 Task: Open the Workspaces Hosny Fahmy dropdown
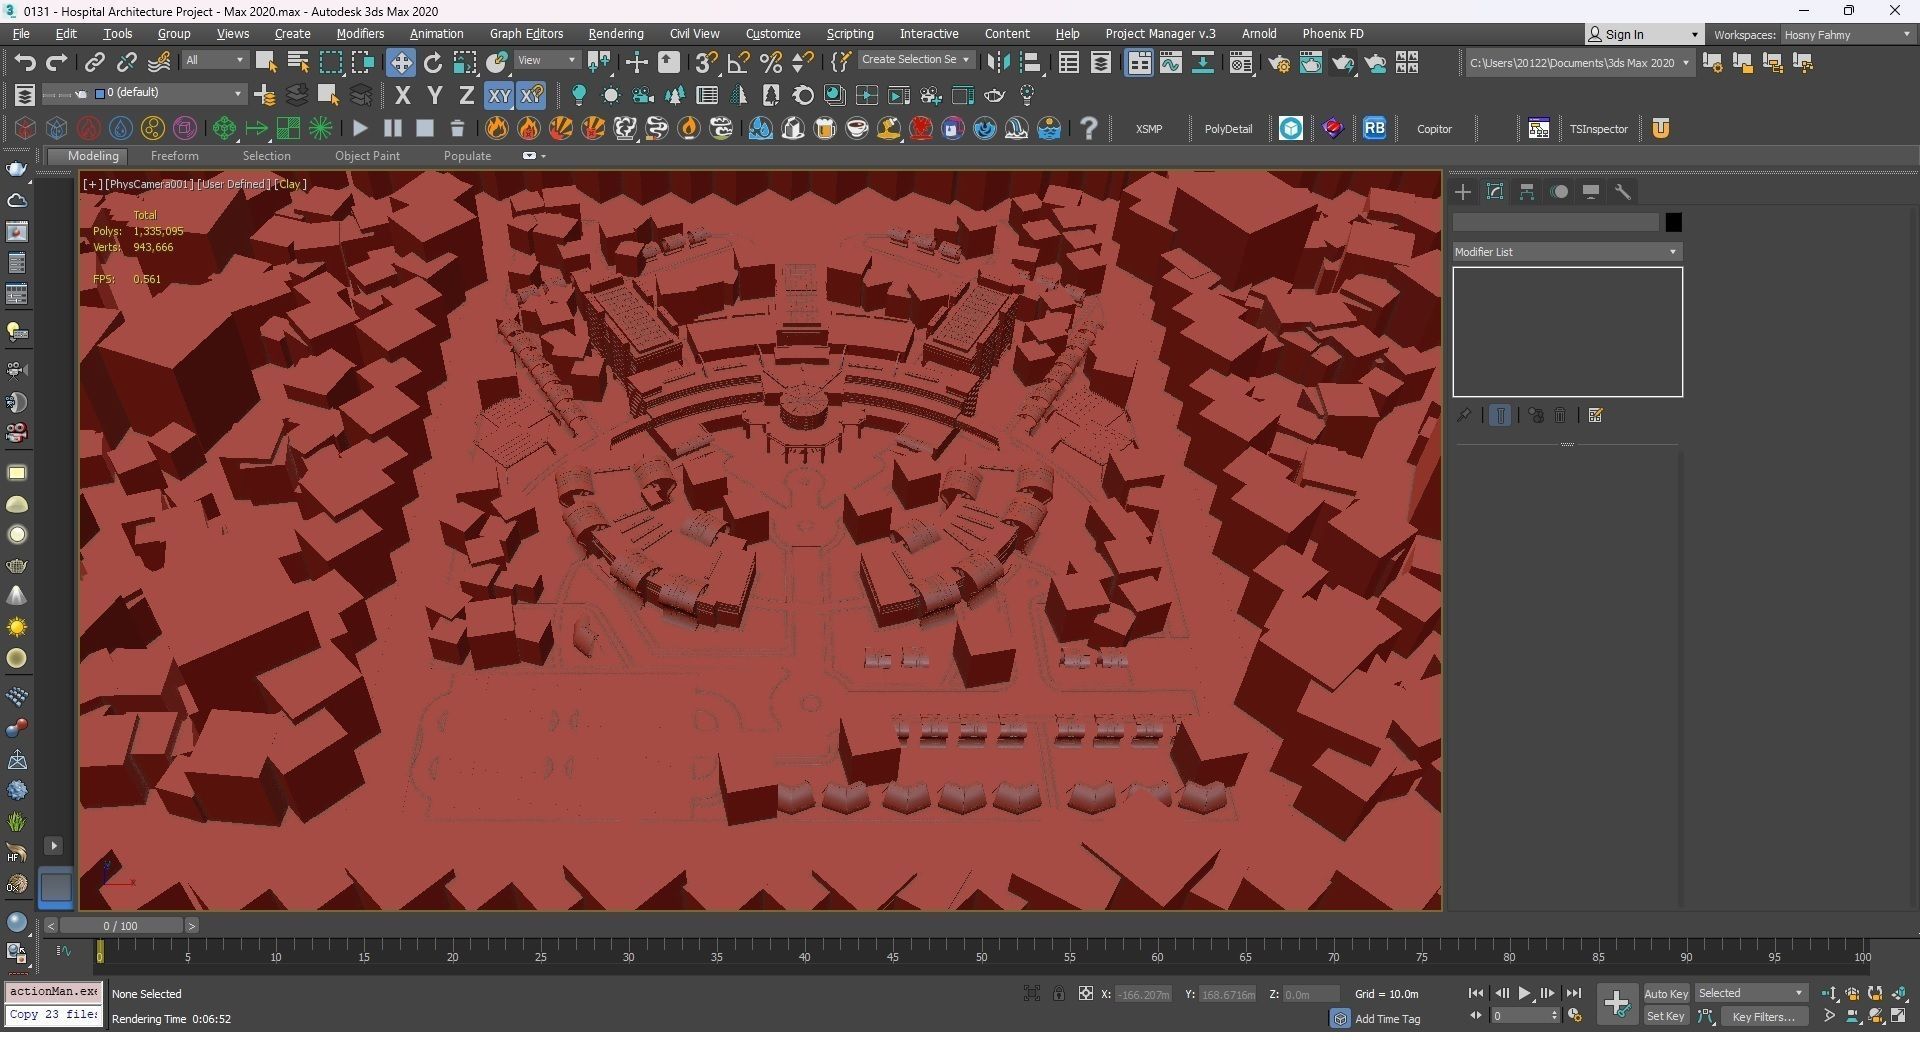1847,35
